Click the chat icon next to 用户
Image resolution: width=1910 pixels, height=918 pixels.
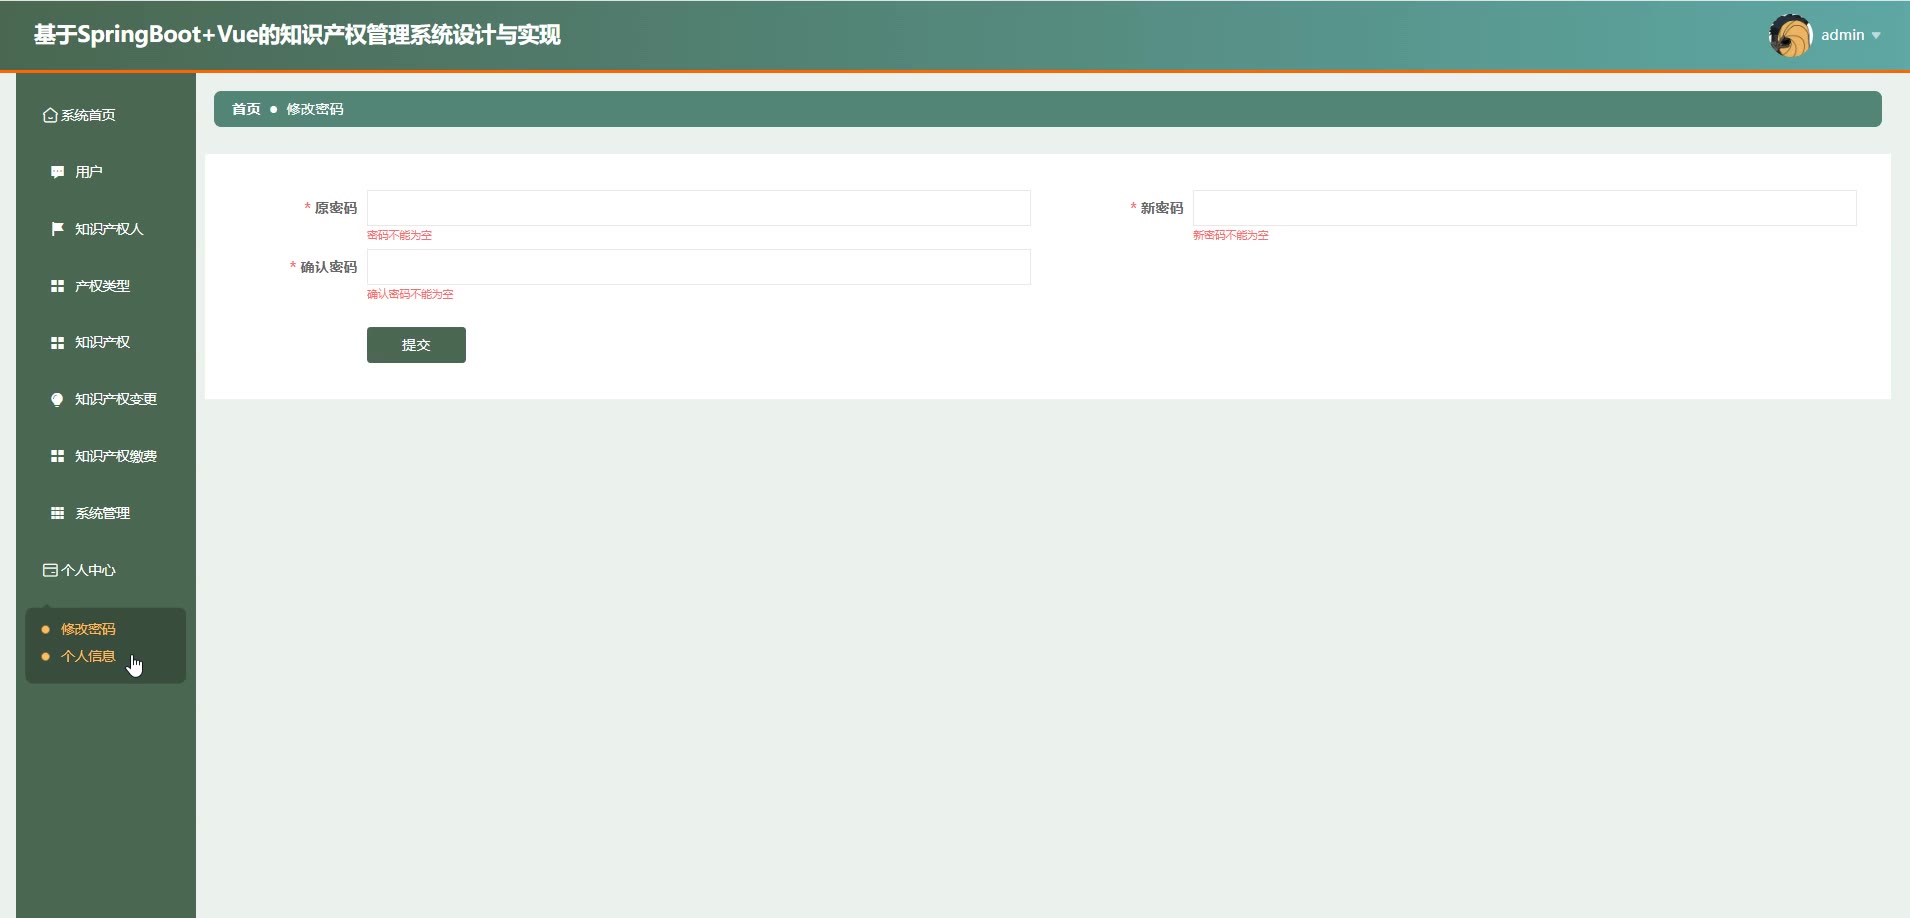coord(57,172)
